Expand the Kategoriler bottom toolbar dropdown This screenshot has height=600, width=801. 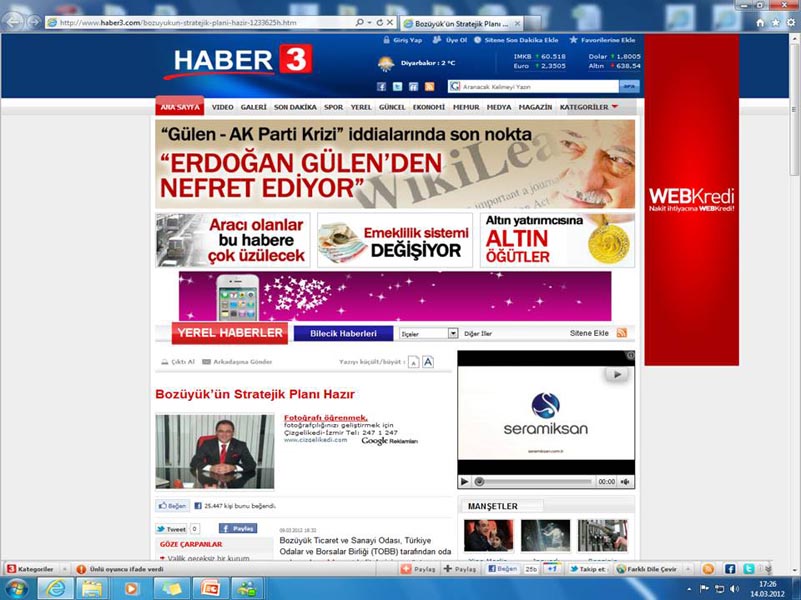pyautogui.click(x=65, y=569)
